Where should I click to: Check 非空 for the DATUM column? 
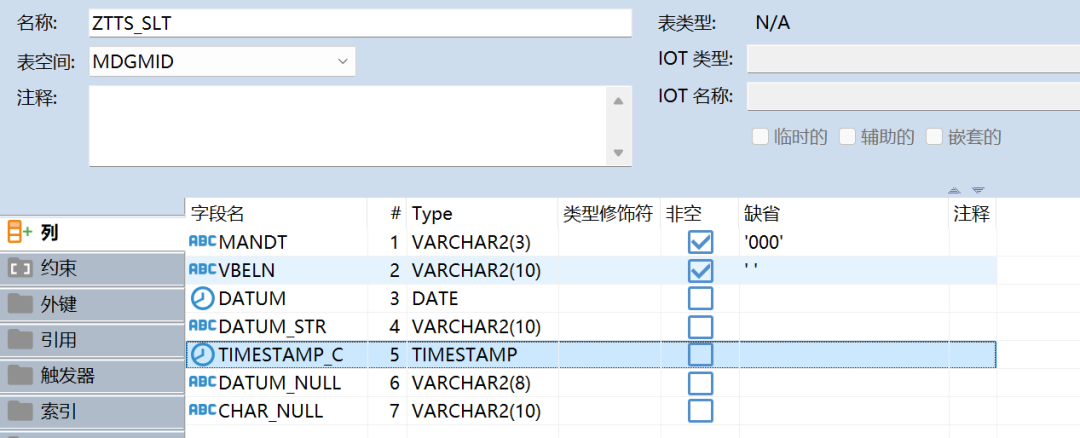point(700,298)
